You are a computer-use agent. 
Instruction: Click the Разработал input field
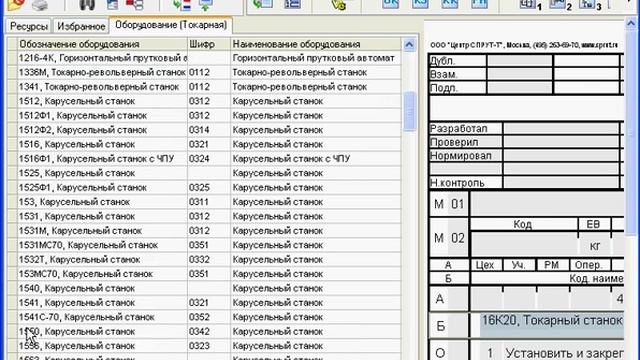pos(561,128)
